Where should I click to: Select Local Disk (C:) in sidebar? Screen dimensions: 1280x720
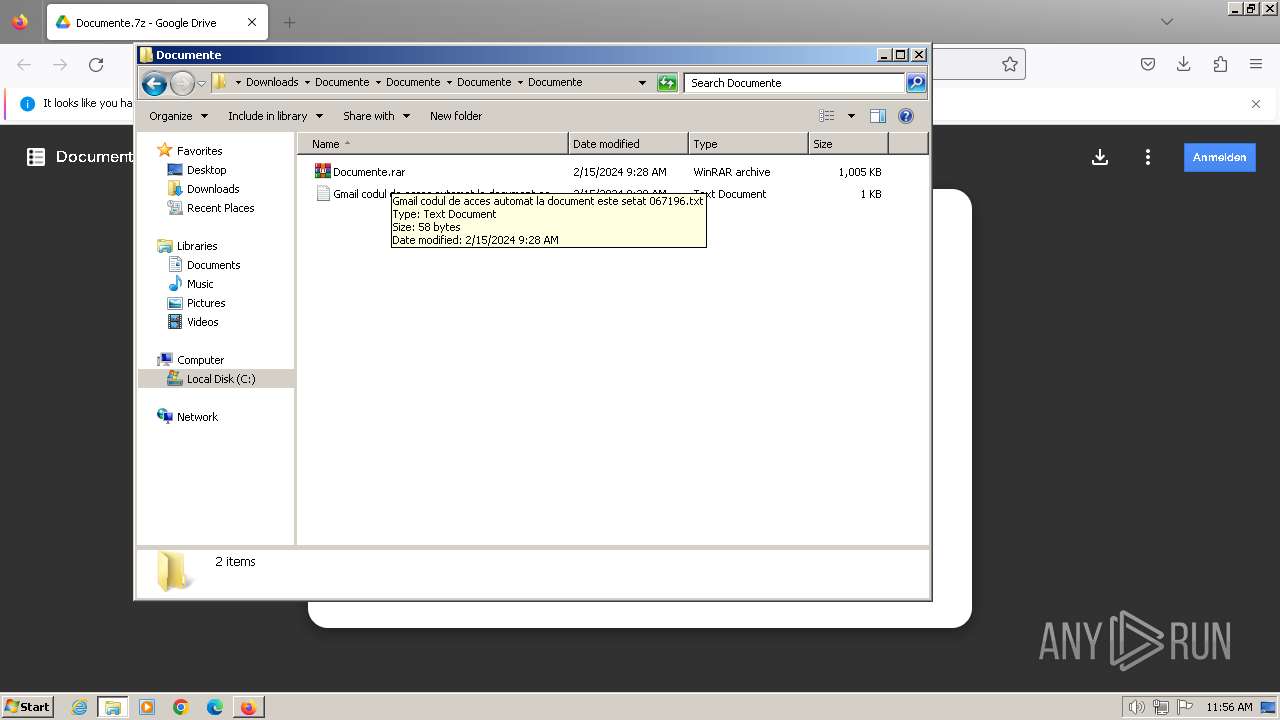tap(220, 379)
